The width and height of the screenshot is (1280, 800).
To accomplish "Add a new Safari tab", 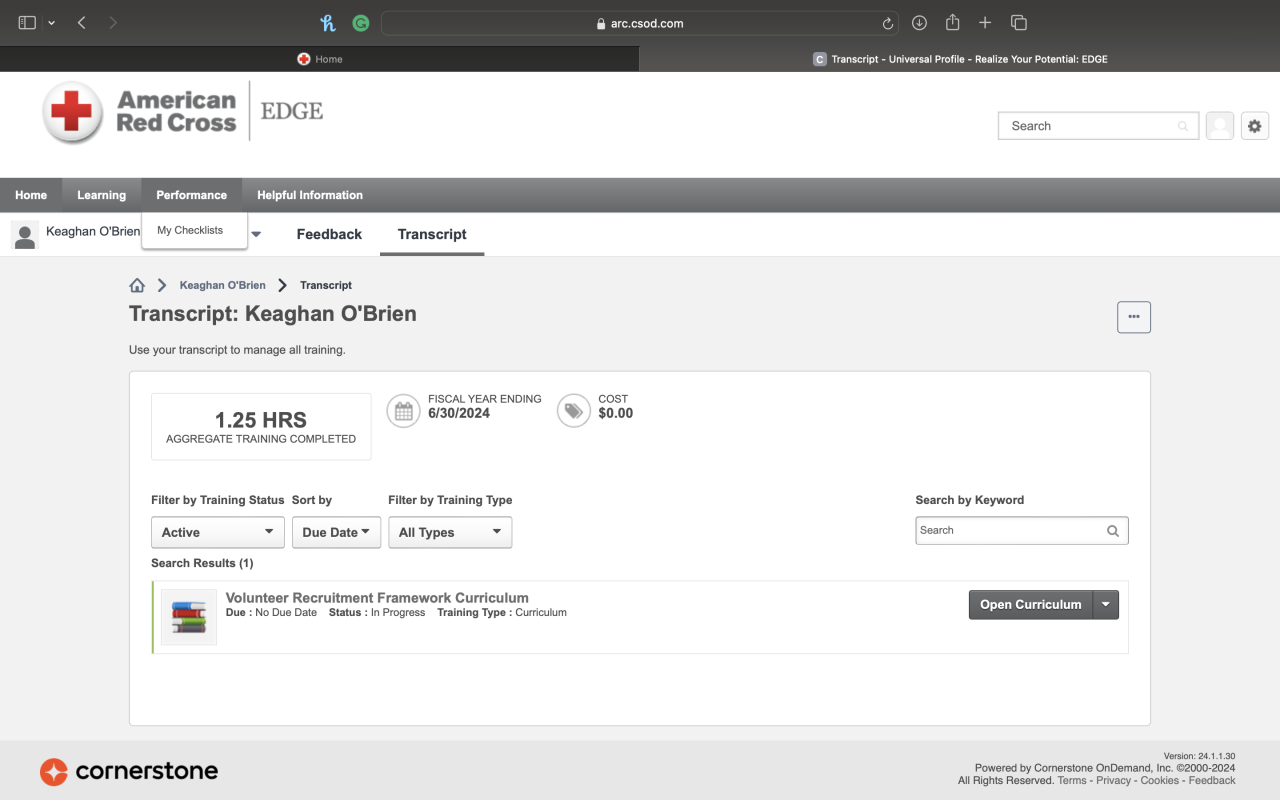I will [x=985, y=23].
